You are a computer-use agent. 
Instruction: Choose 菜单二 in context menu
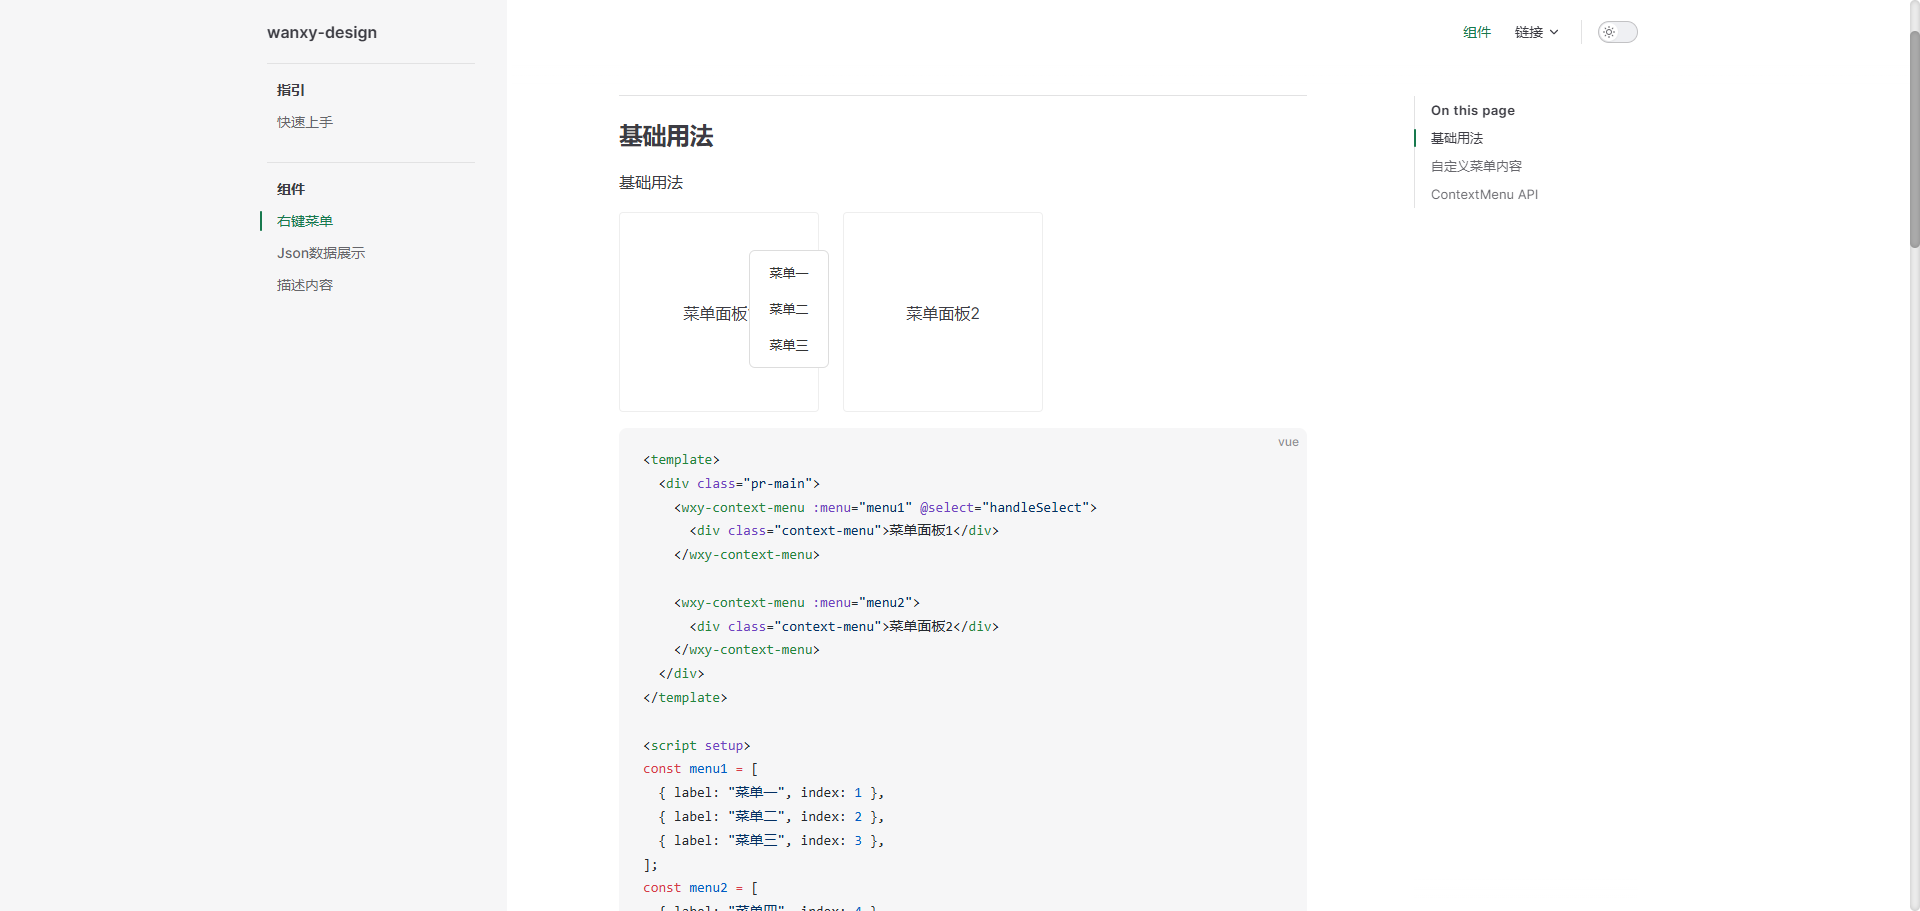click(x=789, y=309)
